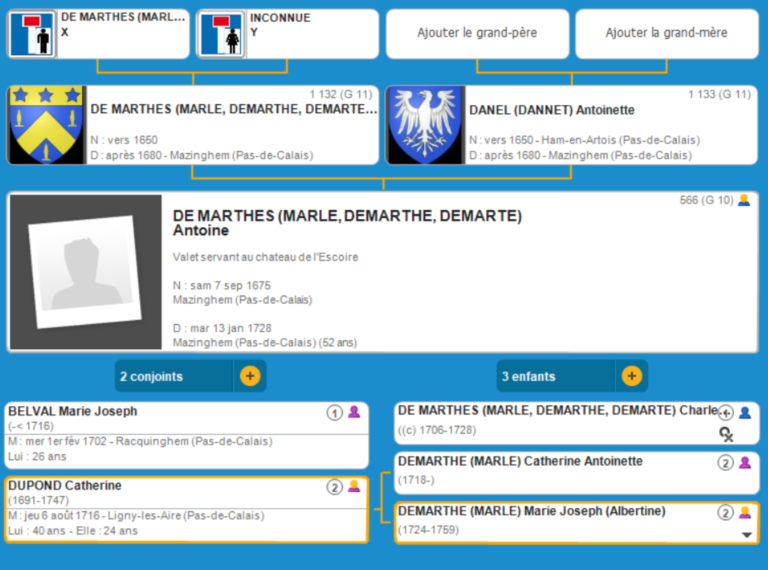The image size is (768, 570).
Task: Select spouse DUPOND Catherine
Action: pyautogui.click(x=160, y=508)
